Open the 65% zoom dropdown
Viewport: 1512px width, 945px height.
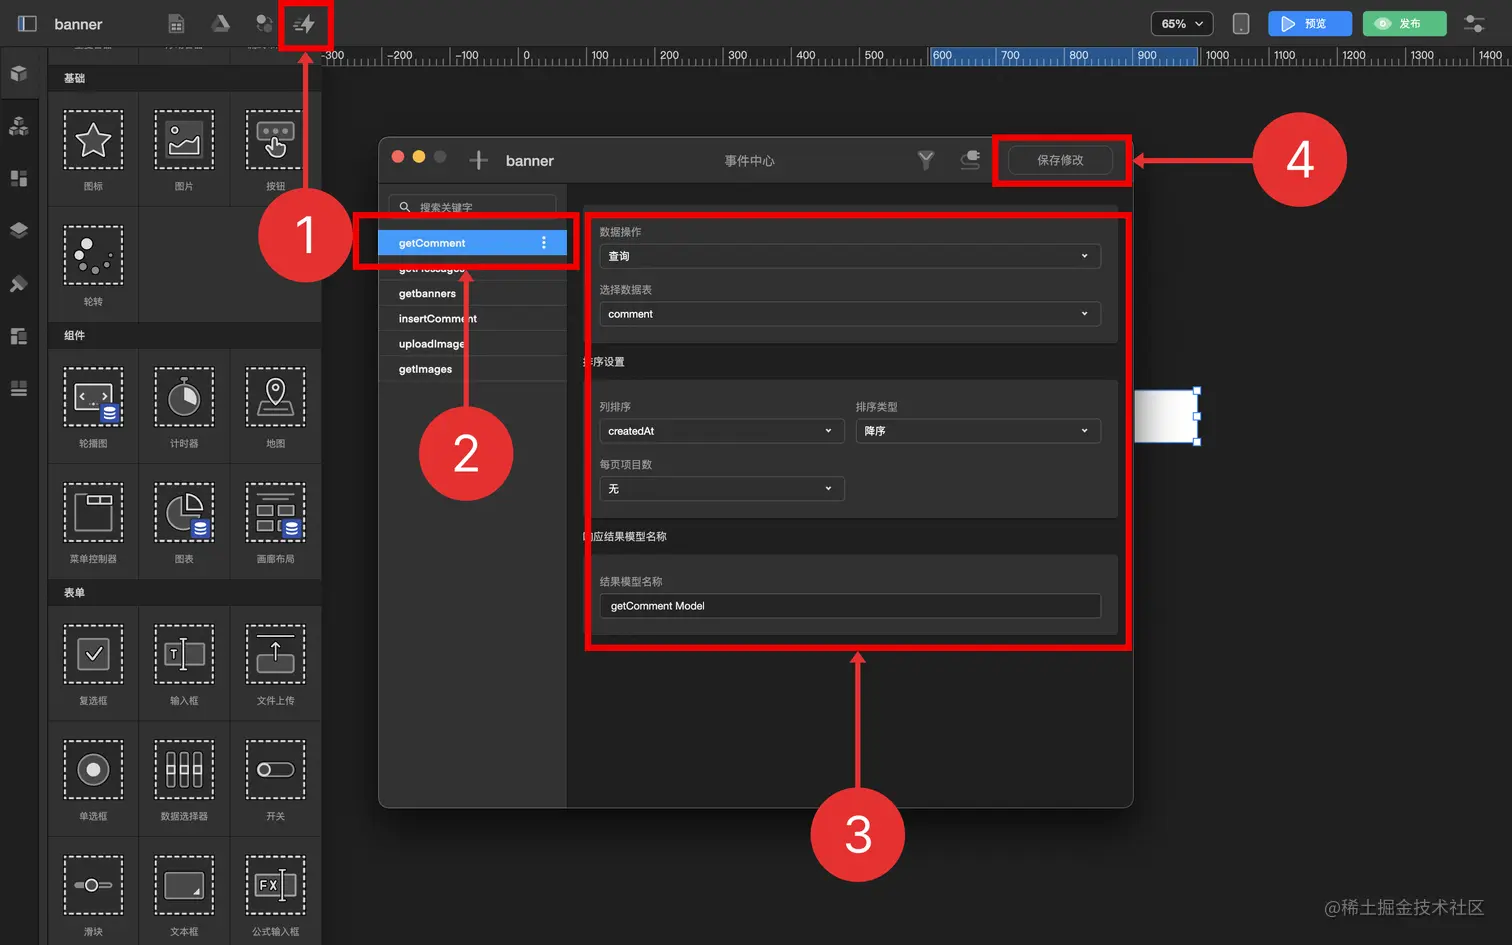tap(1182, 24)
